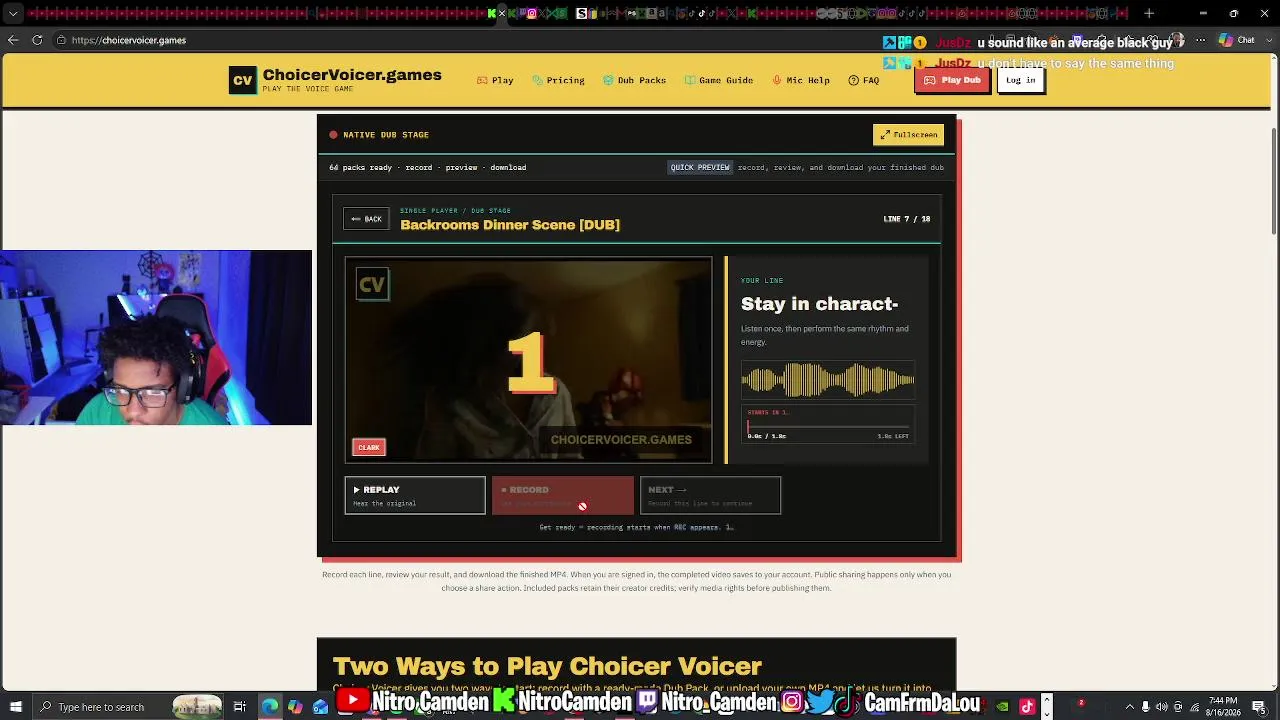Image resolution: width=1280 pixels, height=720 pixels.
Task: Click the "LINE 7 / 18" counter text
Action: [907, 219]
